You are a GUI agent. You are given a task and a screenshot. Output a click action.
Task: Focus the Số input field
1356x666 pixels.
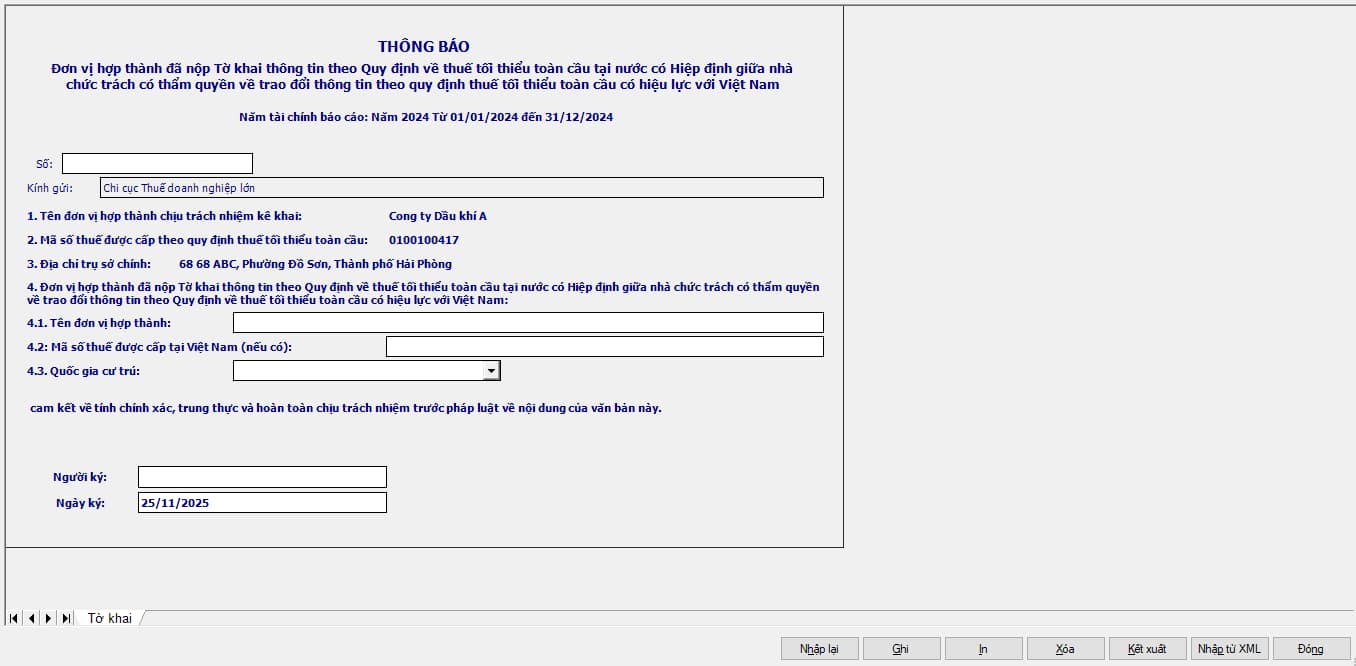pos(157,163)
